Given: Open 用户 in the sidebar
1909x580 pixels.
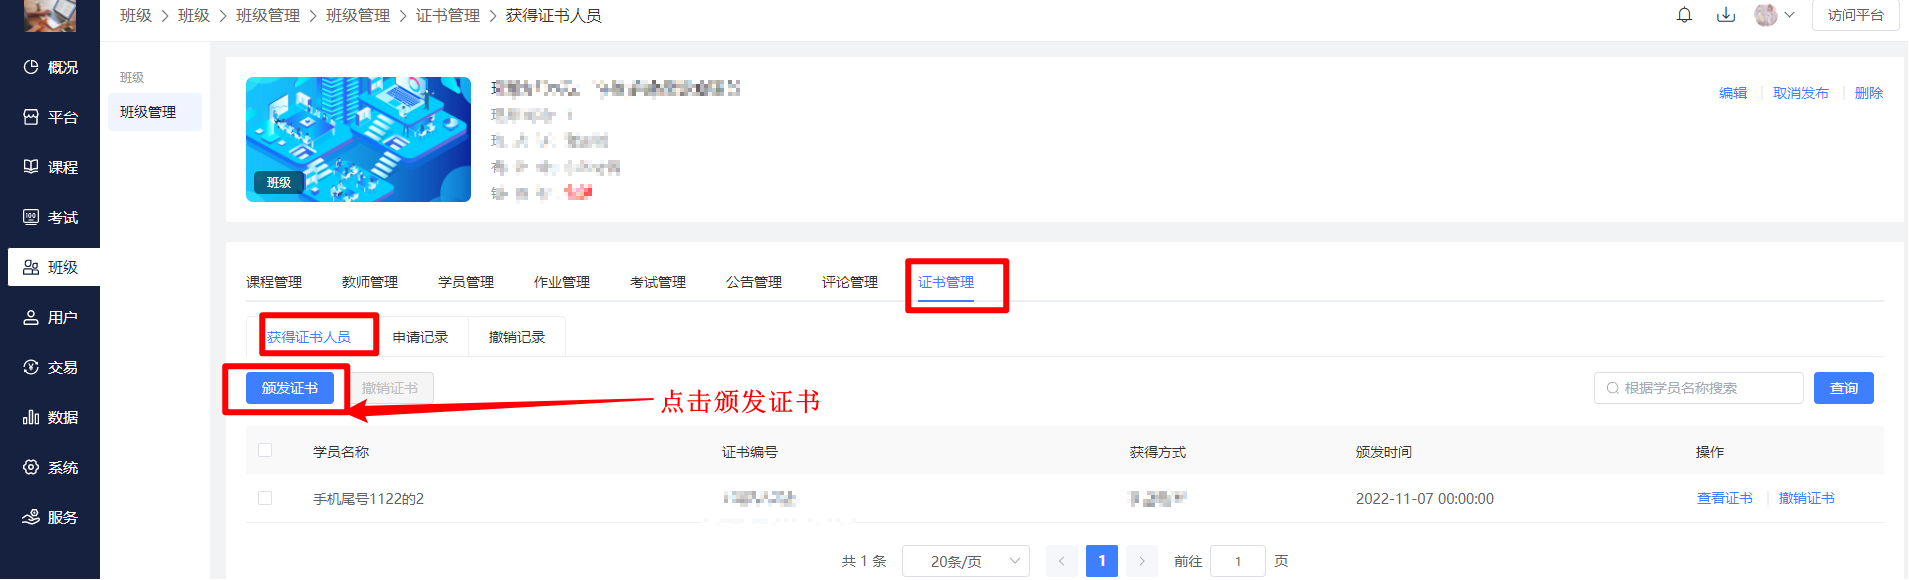Looking at the screenshot, I should pos(50,317).
